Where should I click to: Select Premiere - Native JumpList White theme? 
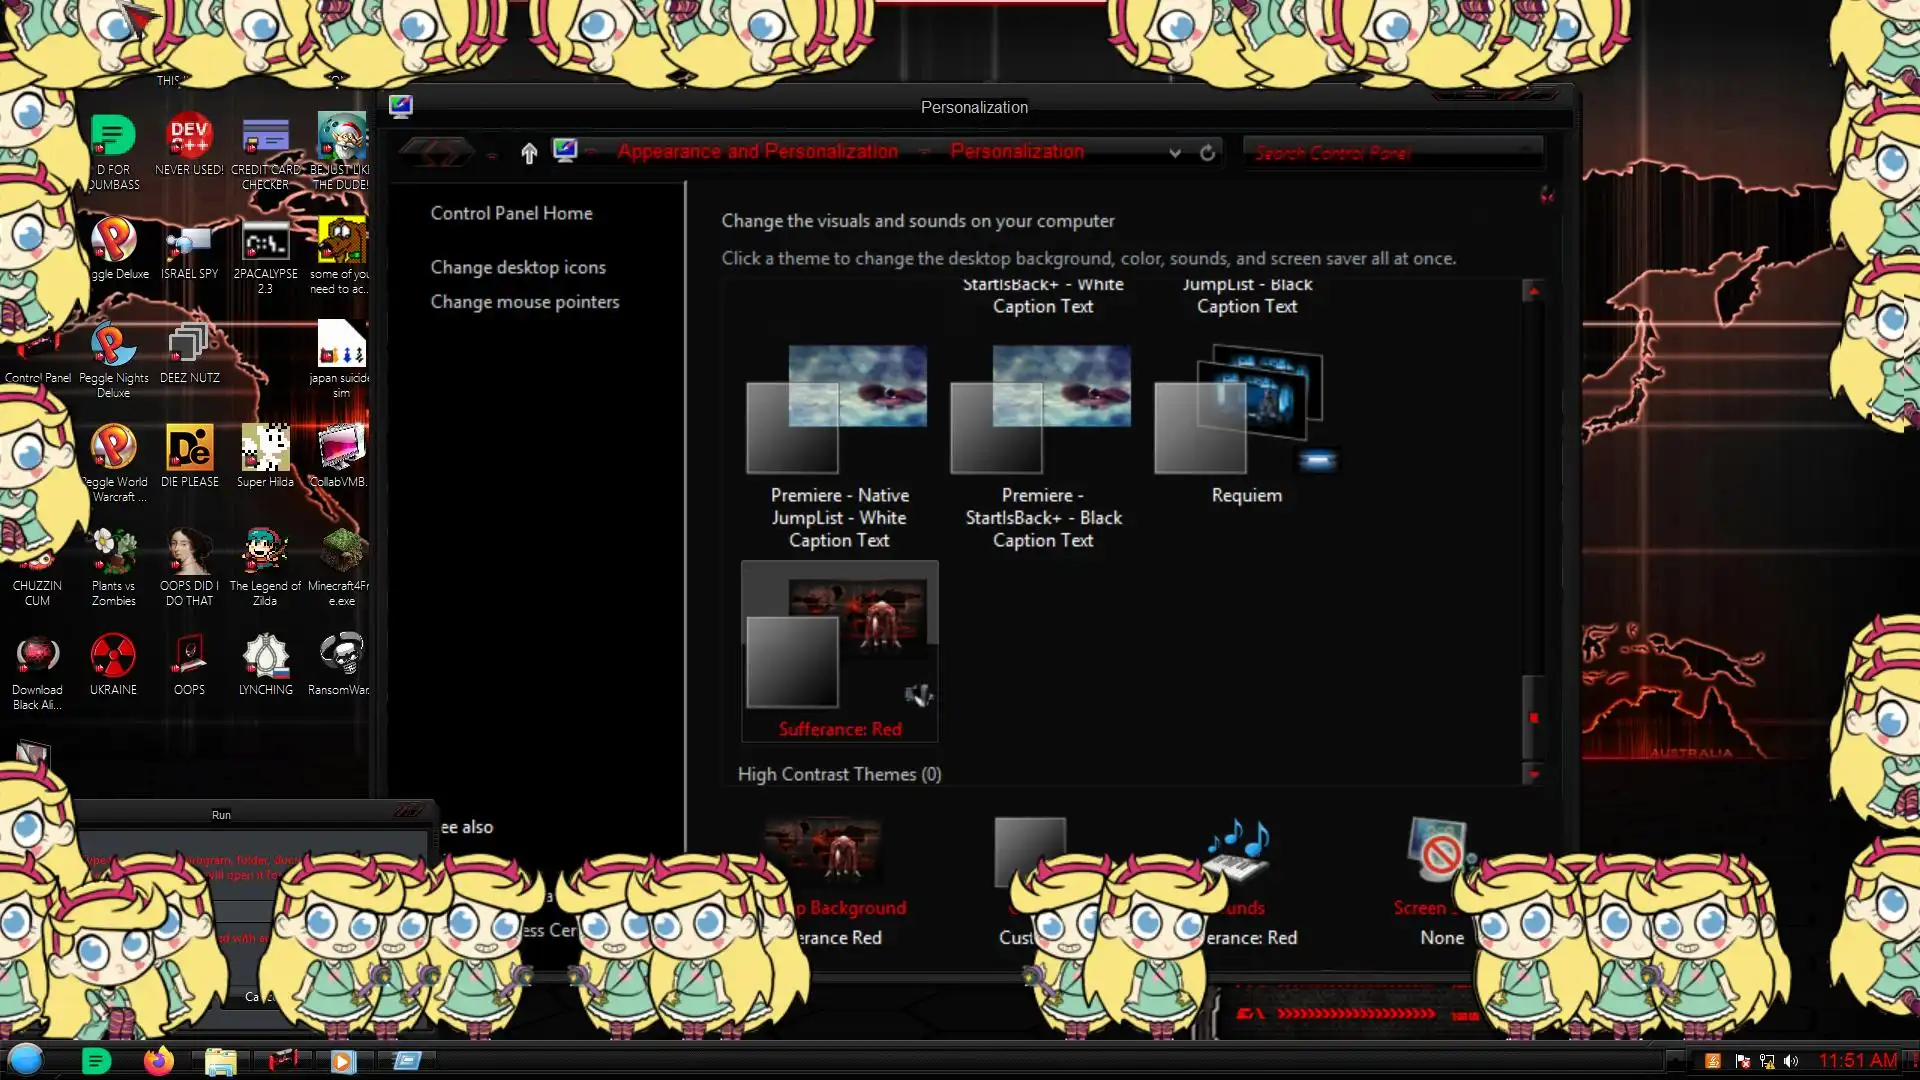(x=838, y=410)
